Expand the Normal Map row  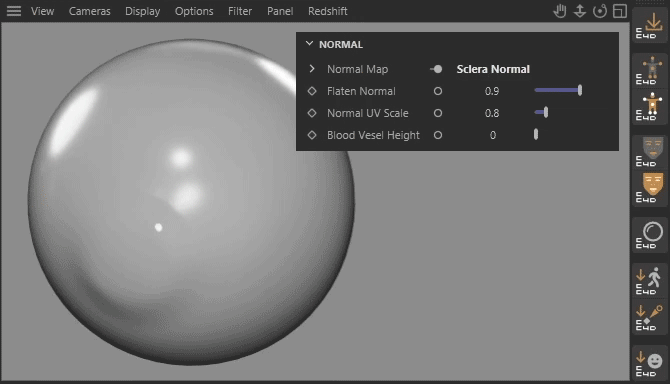click(x=312, y=69)
